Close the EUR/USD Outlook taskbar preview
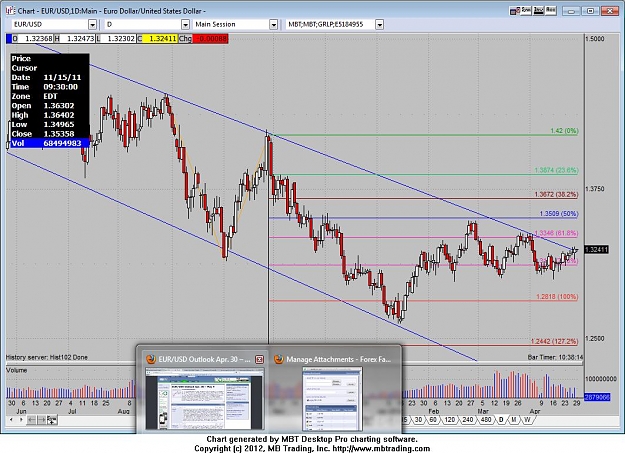Image resolution: width=625 pixels, height=453 pixels. coord(259,359)
